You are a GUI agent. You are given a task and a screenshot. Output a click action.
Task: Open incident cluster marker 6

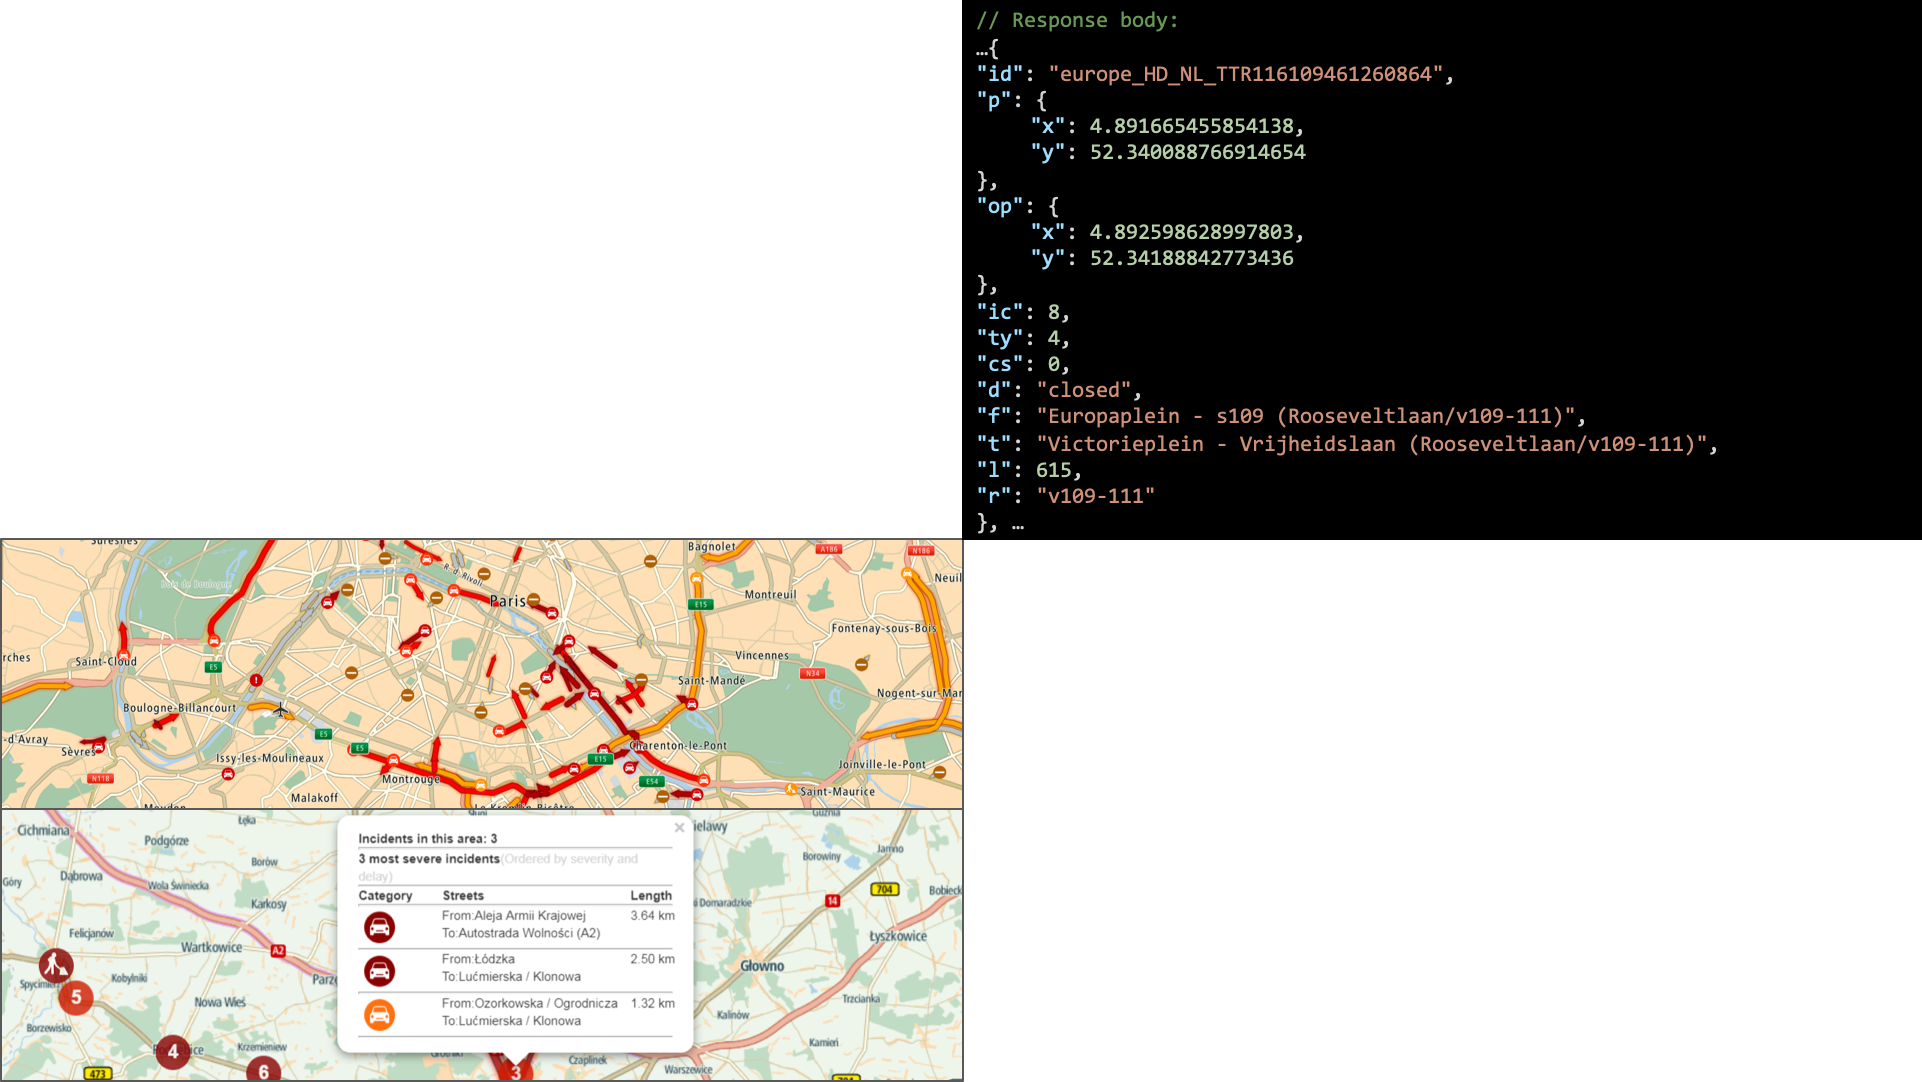click(263, 1070)
